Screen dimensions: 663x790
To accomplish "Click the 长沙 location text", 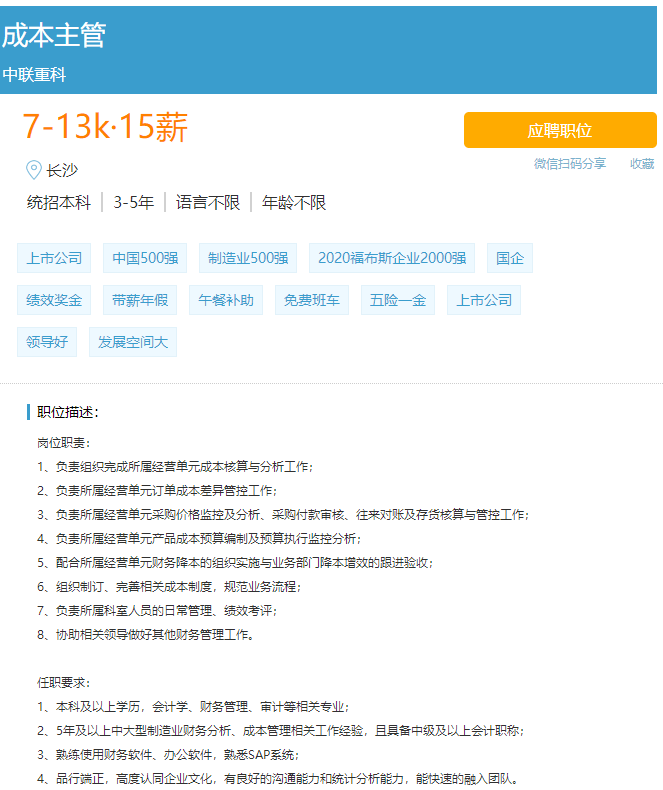I will click(x=62, y=170).
